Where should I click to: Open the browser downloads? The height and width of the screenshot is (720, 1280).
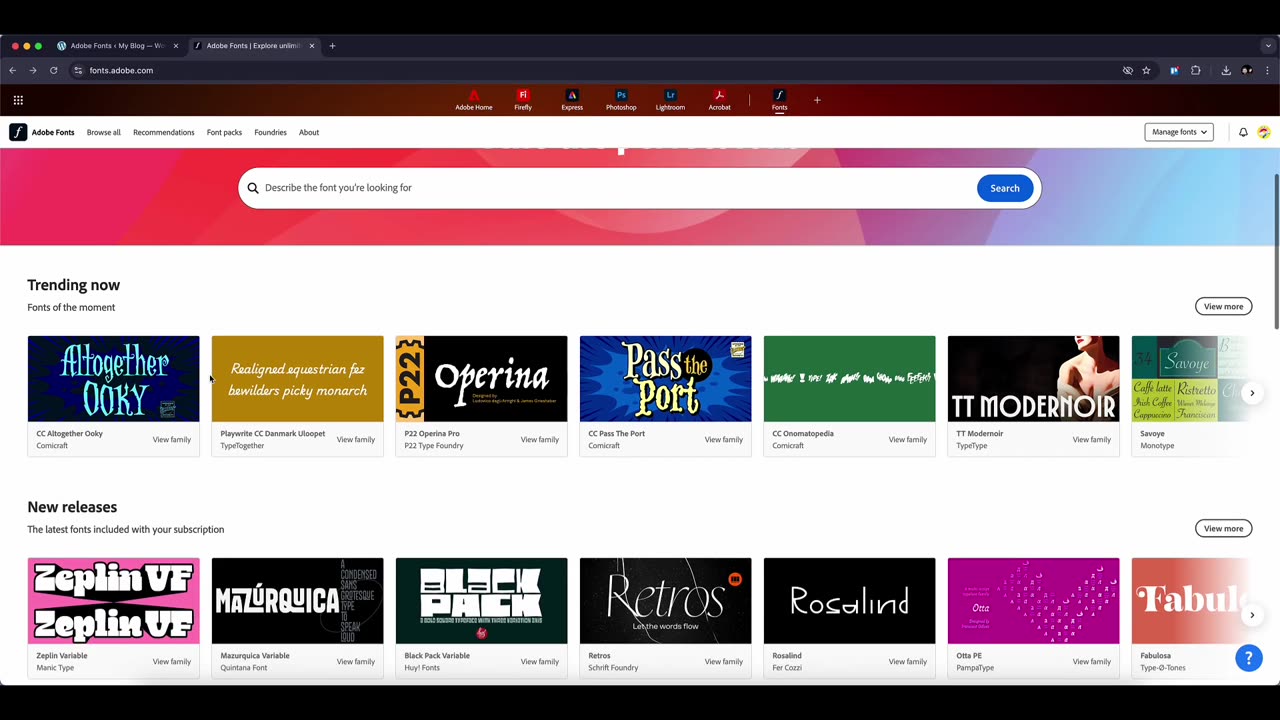1226,70
